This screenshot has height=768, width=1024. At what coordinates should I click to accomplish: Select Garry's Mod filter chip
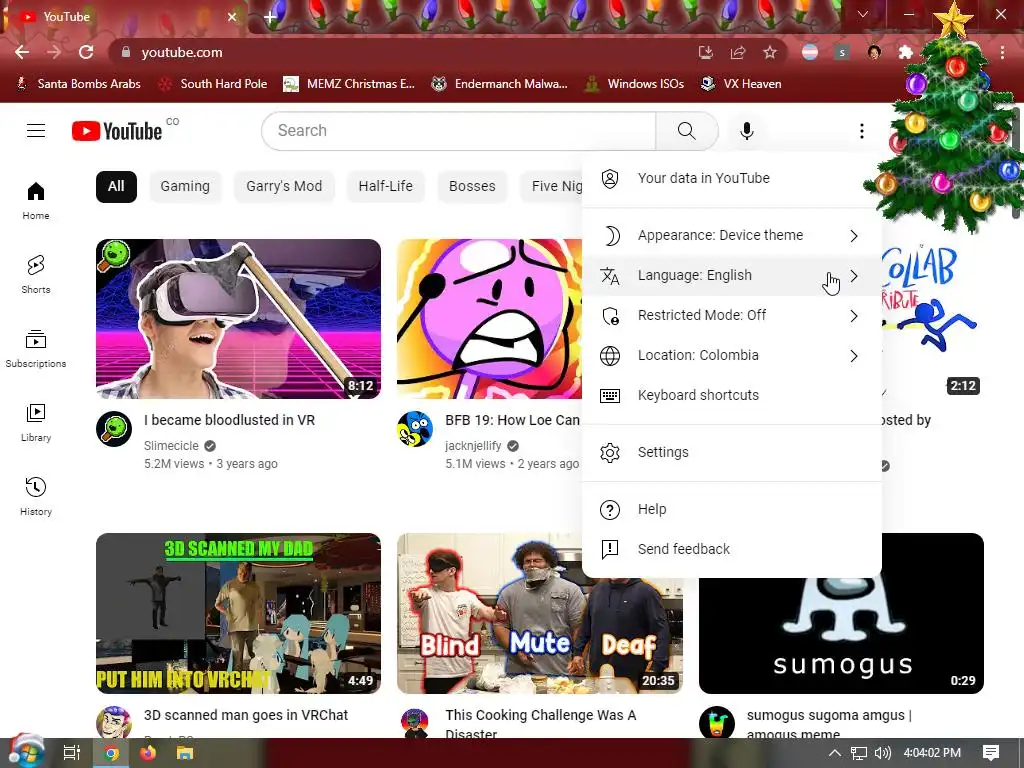pyautogui.click(x=284, y=186)
